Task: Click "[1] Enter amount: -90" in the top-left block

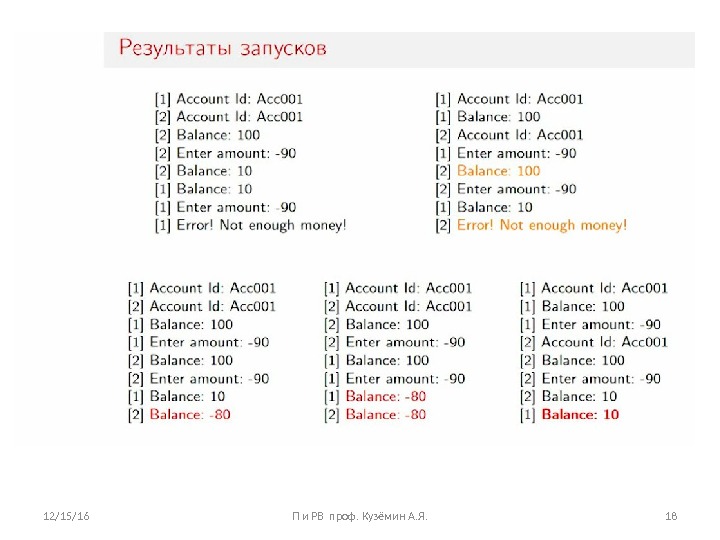Action: click(225, 207)
